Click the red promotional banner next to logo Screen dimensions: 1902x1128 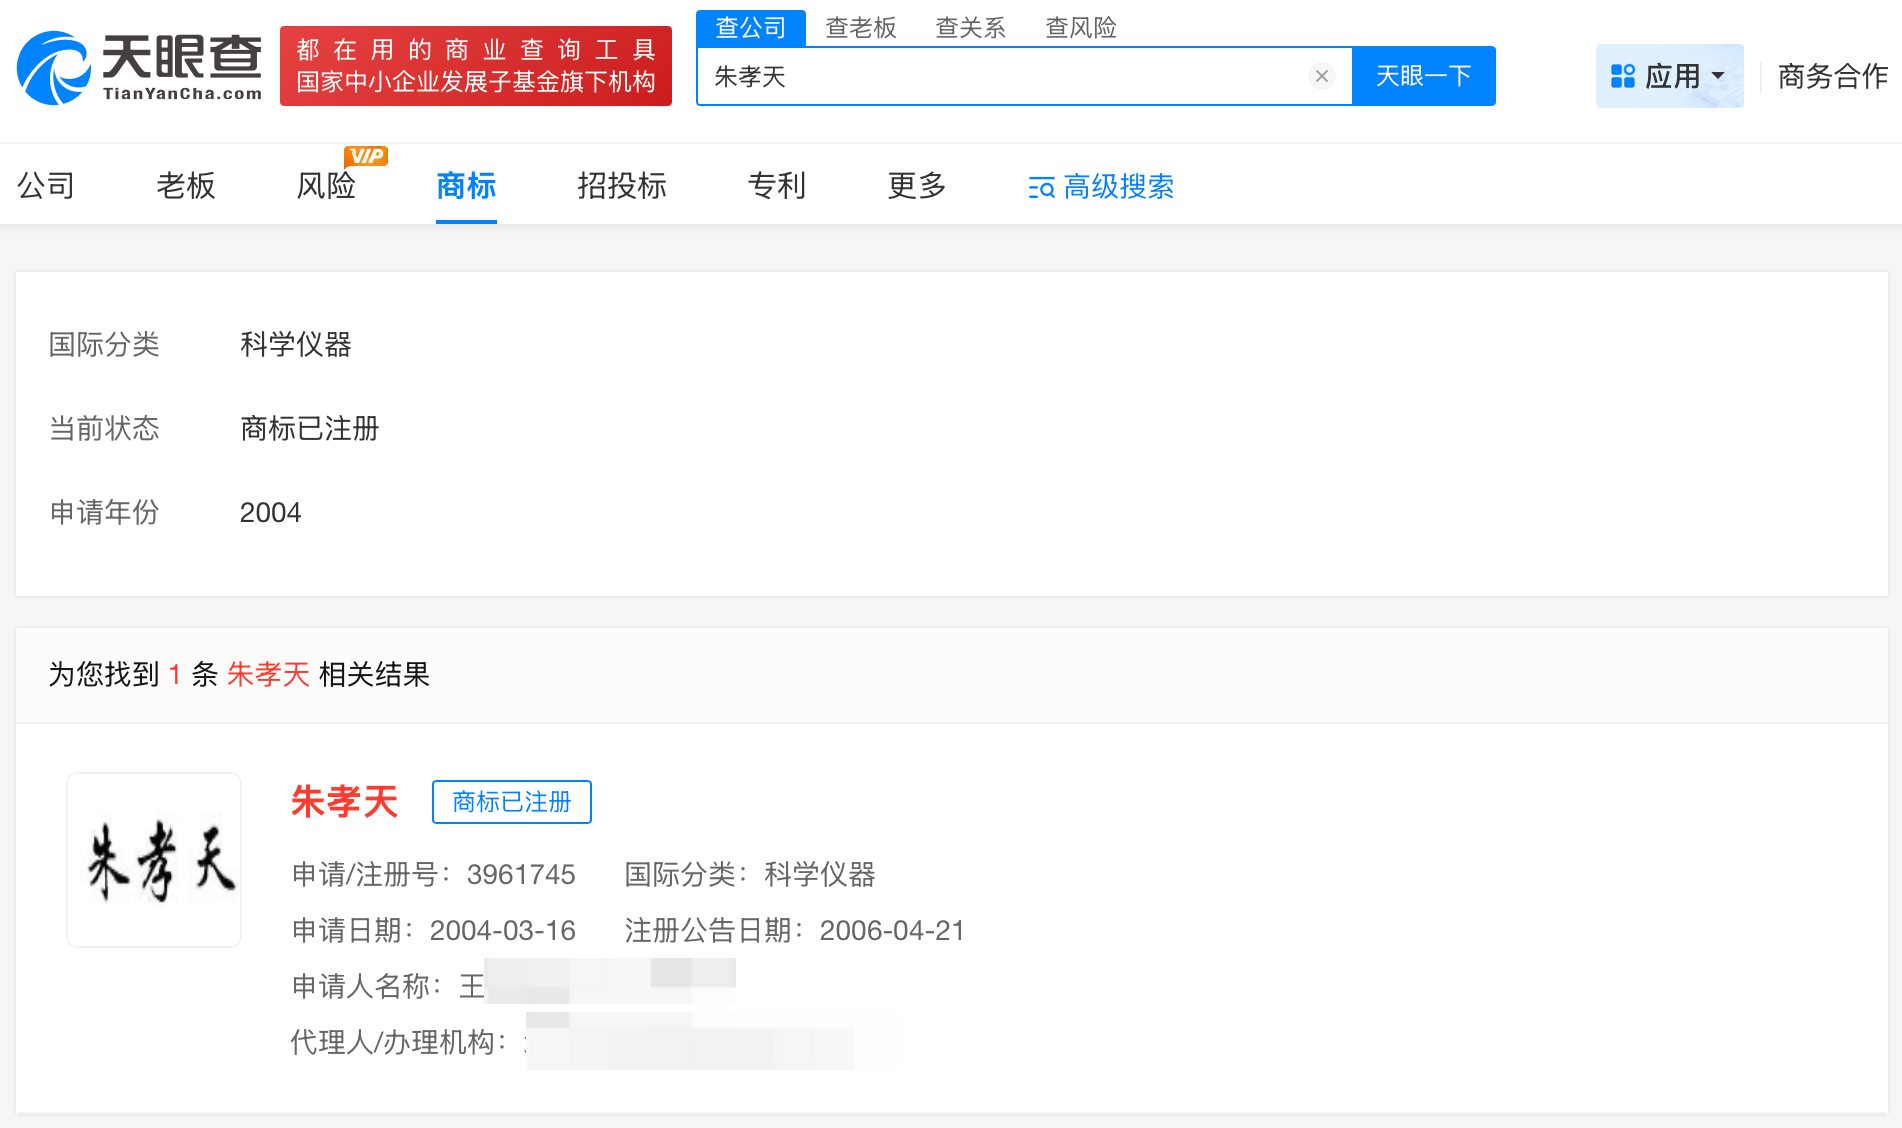tap(477, 63)
